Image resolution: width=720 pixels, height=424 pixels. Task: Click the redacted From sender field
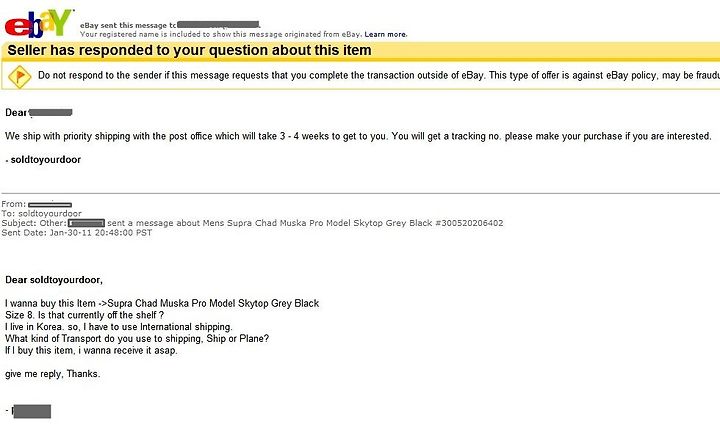(50, 204)
